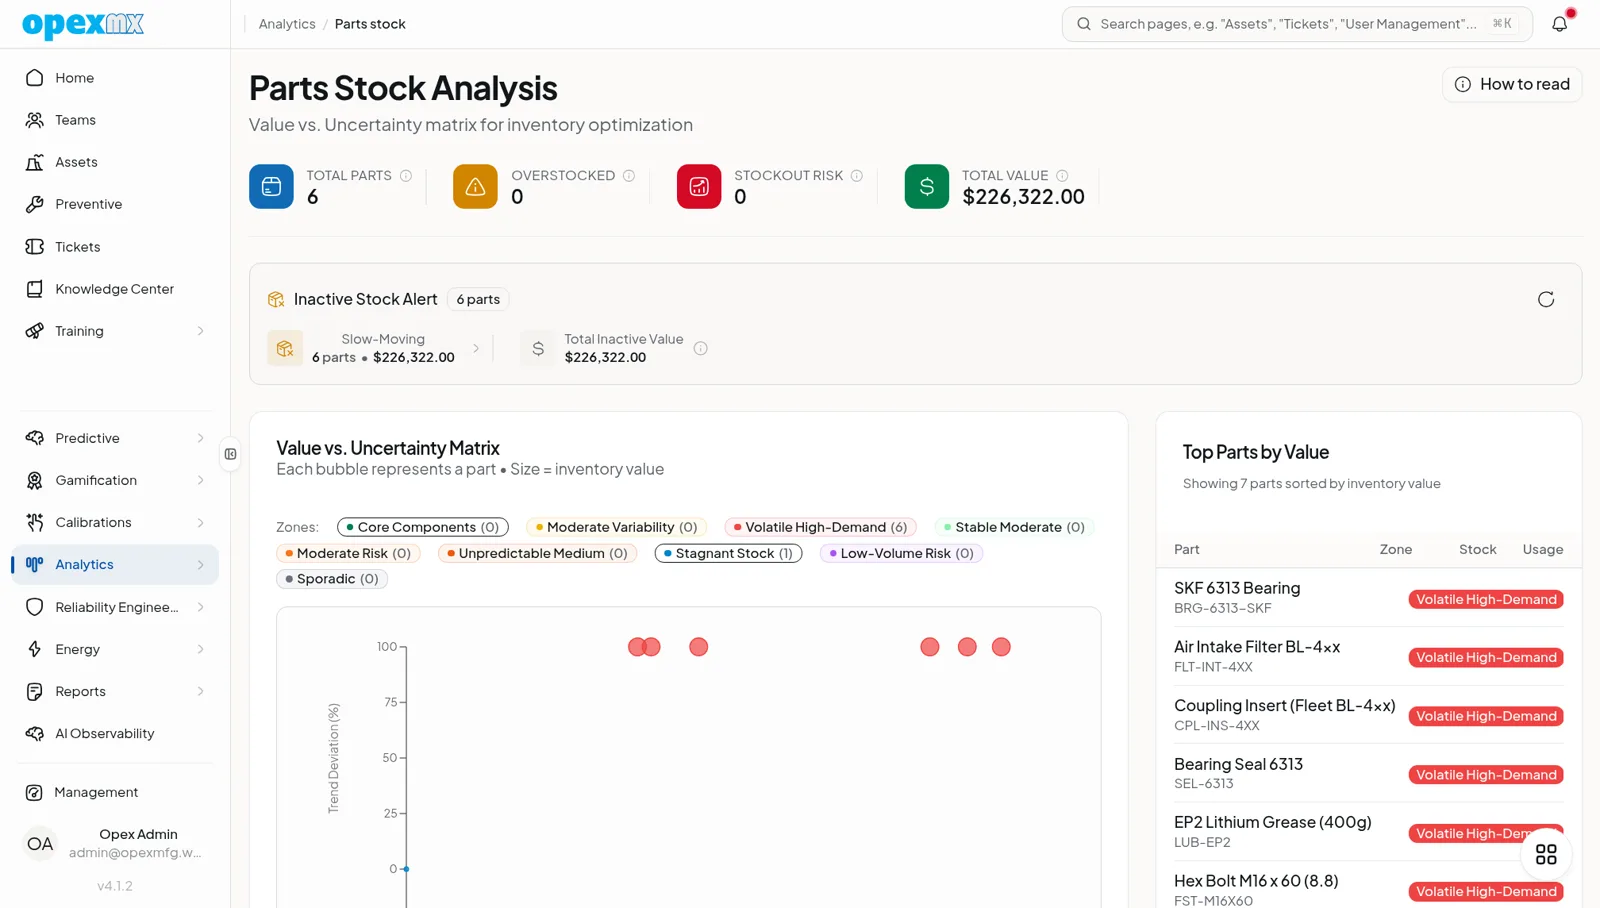
Task: Click the info icon next to Stockout Risk
Action: pos(857,176)
